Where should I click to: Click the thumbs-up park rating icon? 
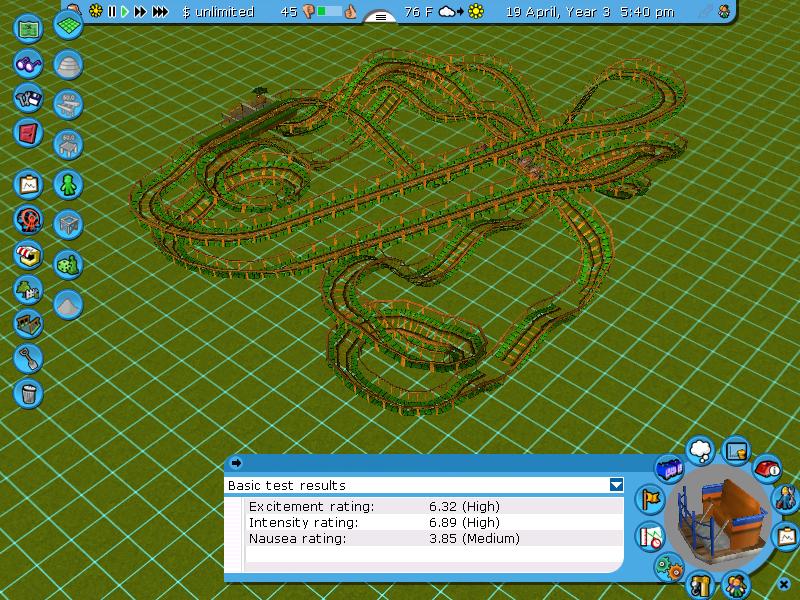[350, 12]
